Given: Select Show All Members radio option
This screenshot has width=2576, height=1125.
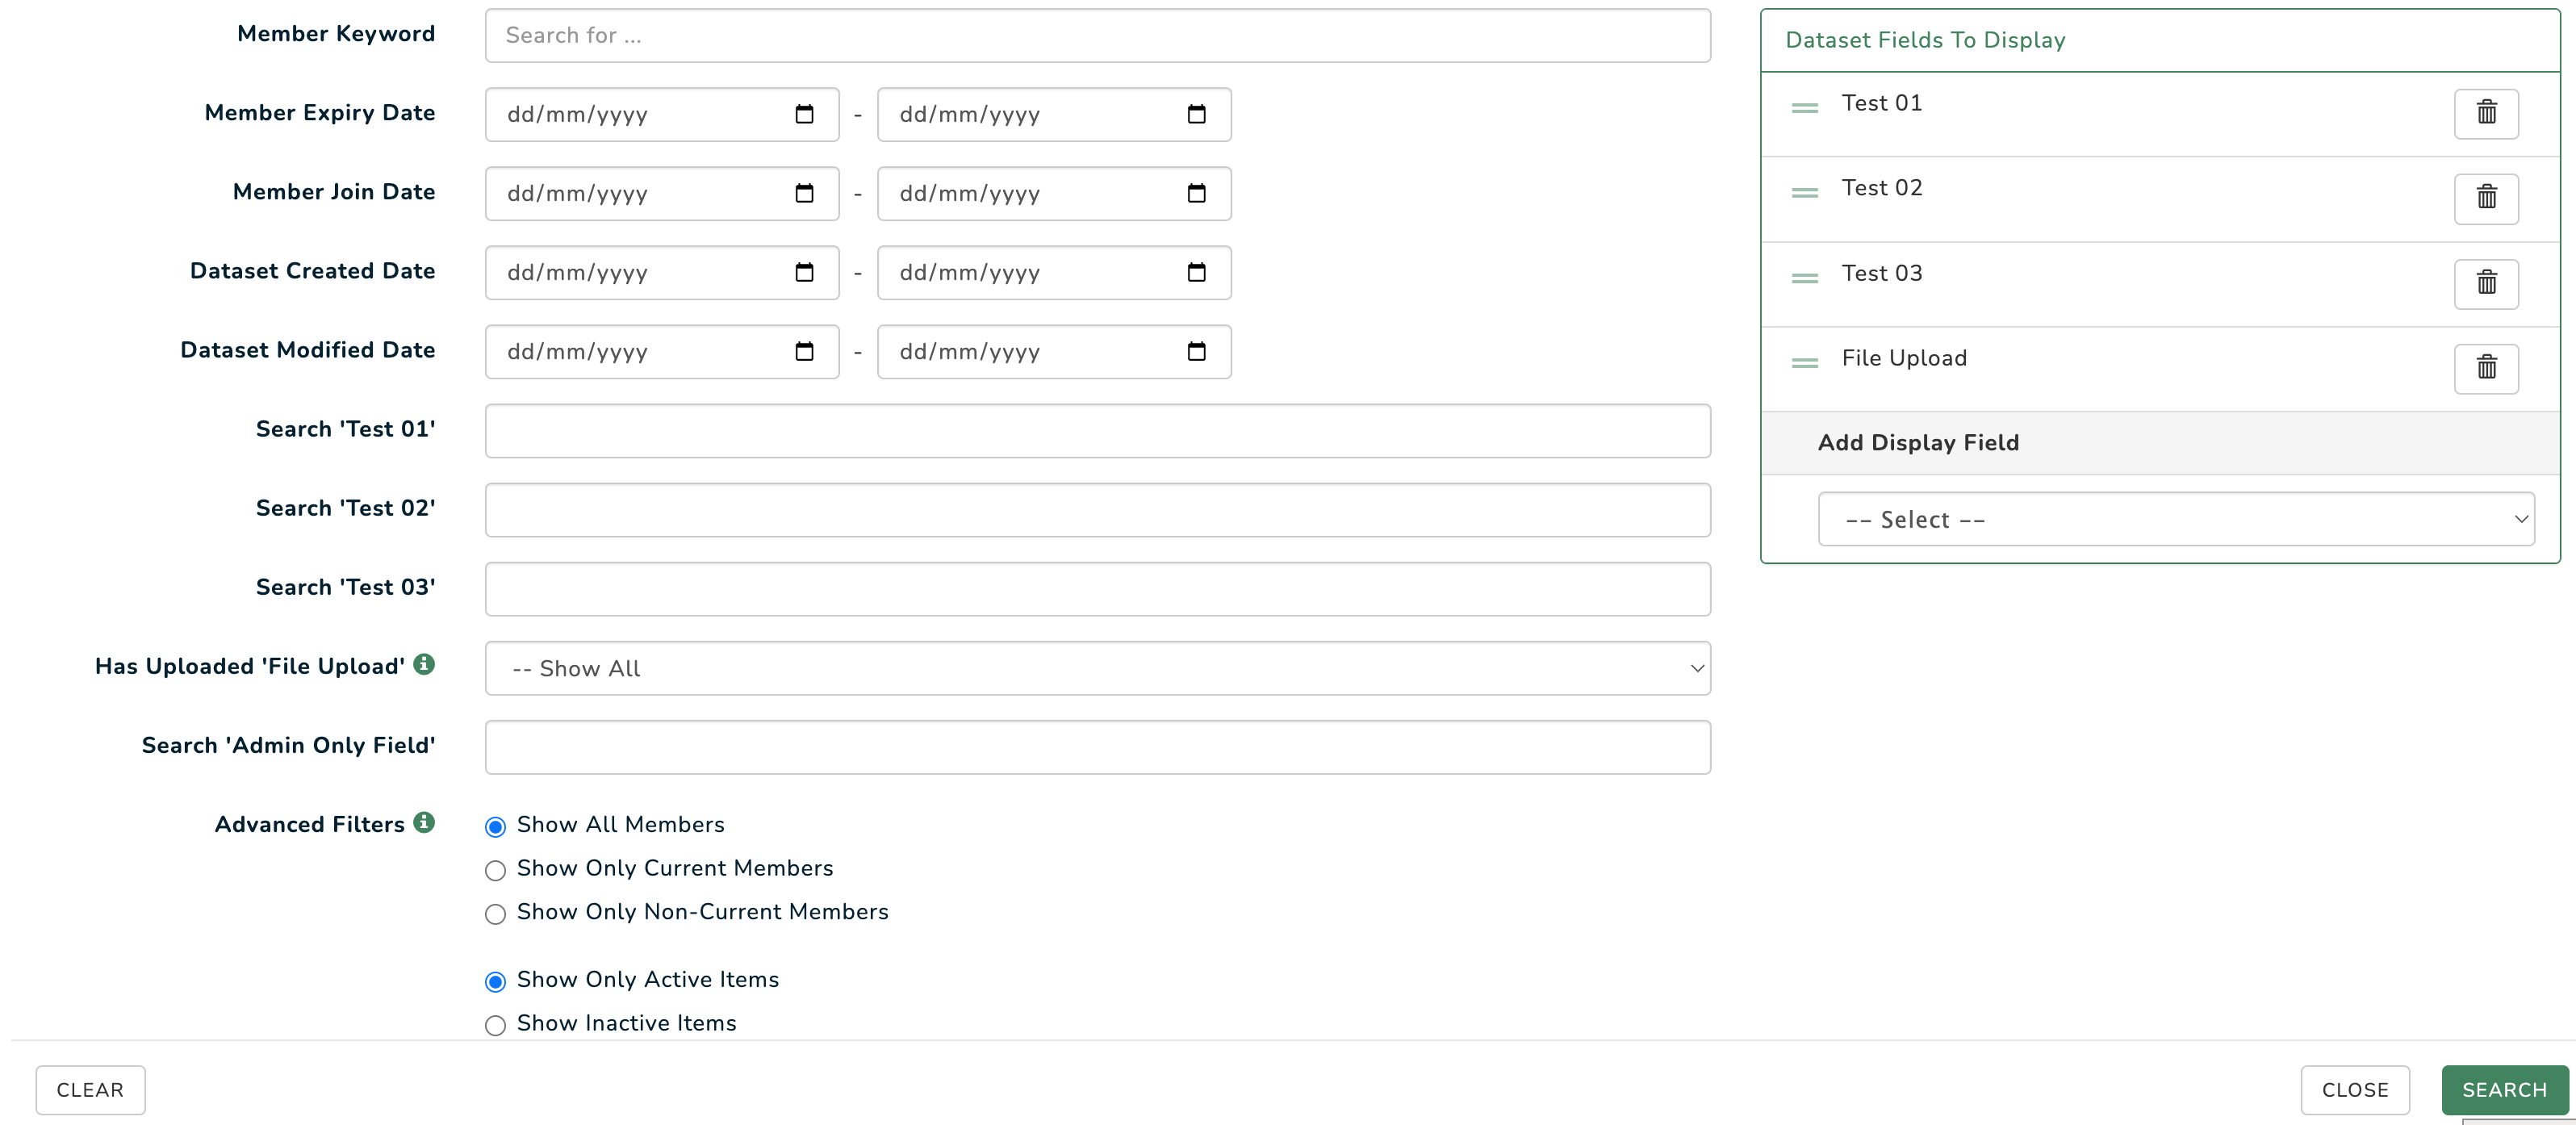Looking at the screenshot, I should pyautogui.click(x=495, y=827).
